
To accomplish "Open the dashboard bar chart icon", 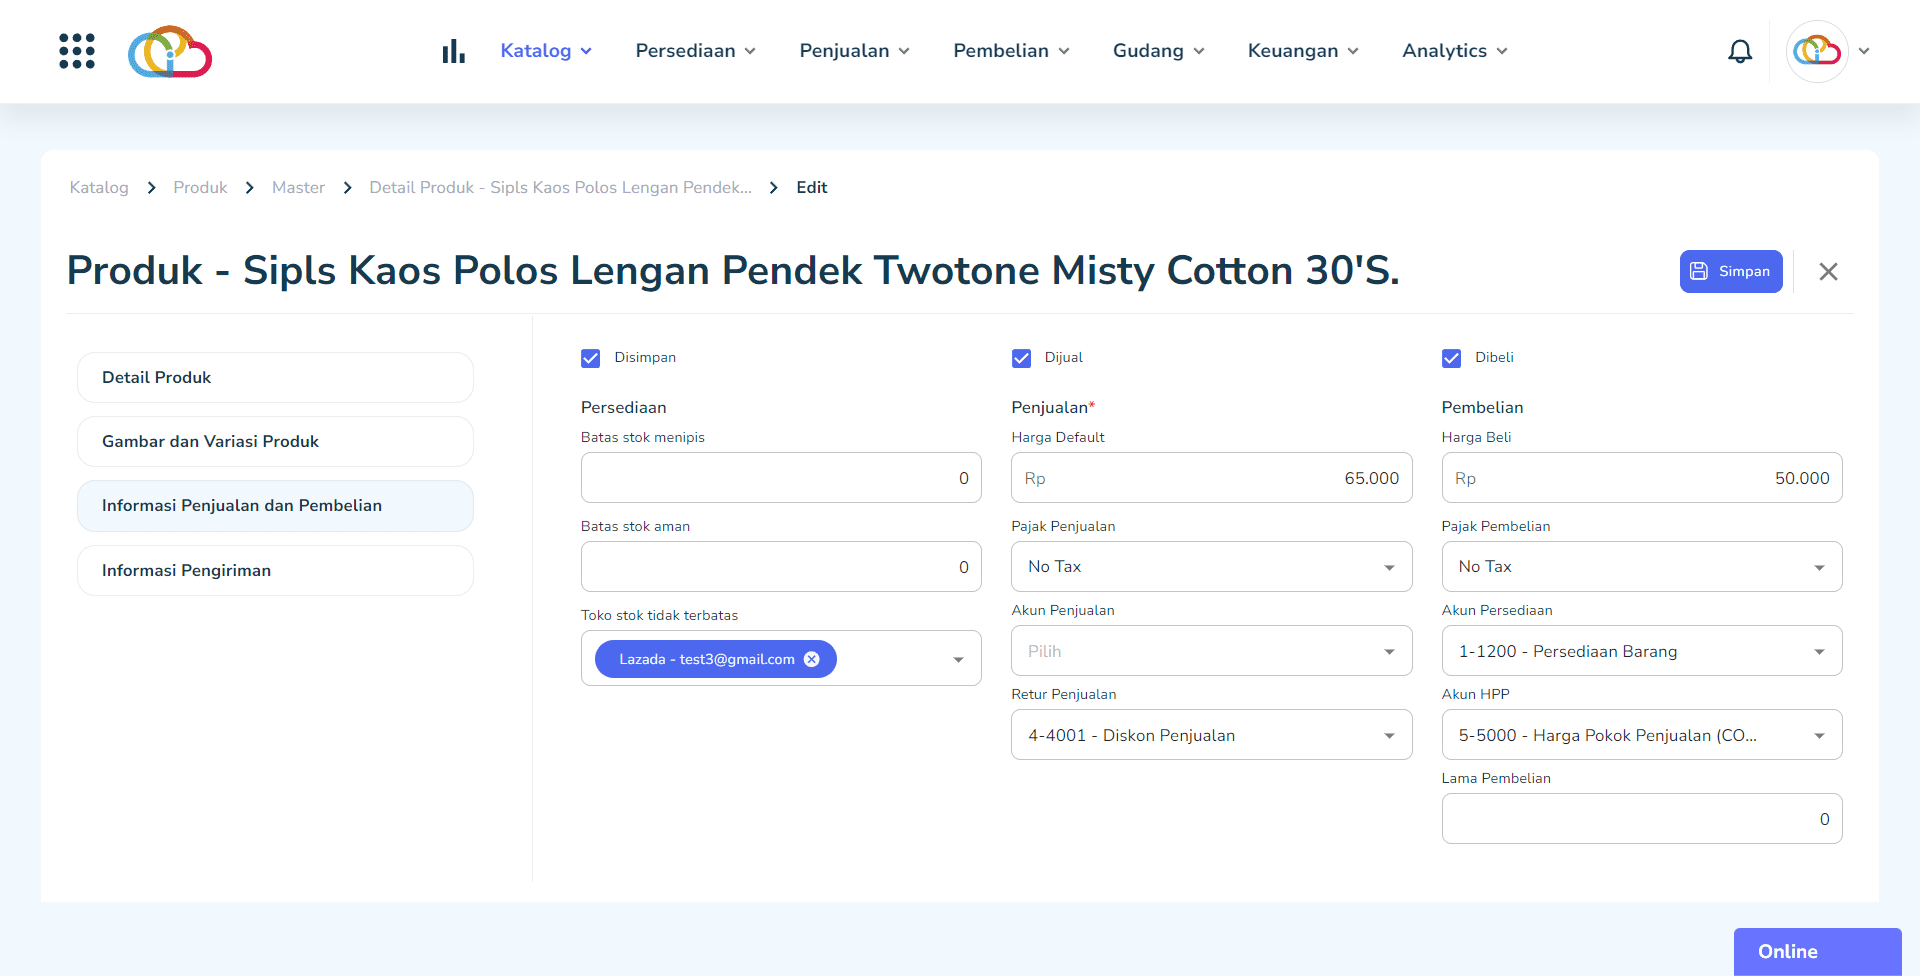I will coord(453,50).
